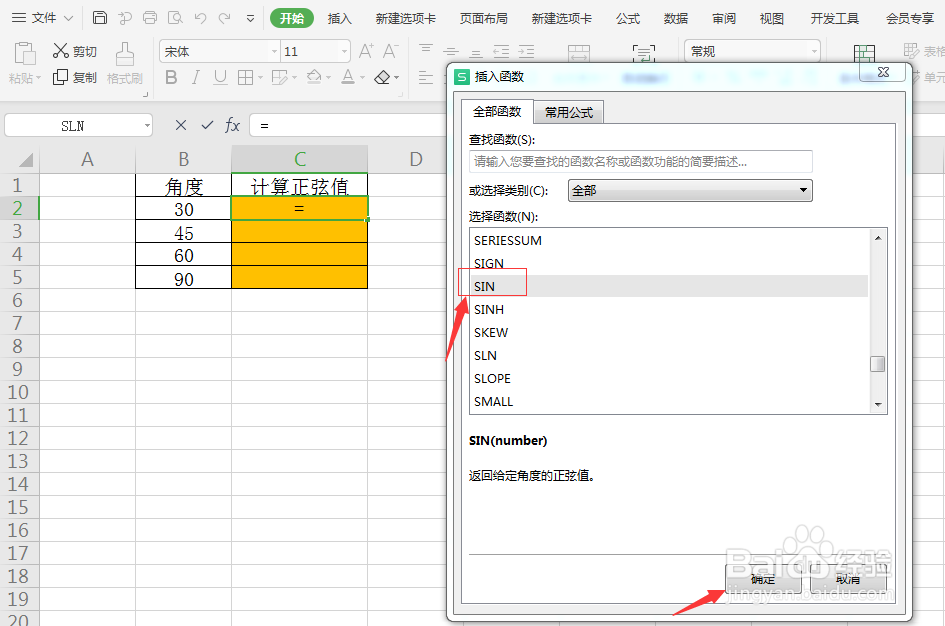Switch to the 公式 ribbon tab
Image resolution: width=945 pixels, height=626 pixels.
pyautogui.click(x=628, y=19)
